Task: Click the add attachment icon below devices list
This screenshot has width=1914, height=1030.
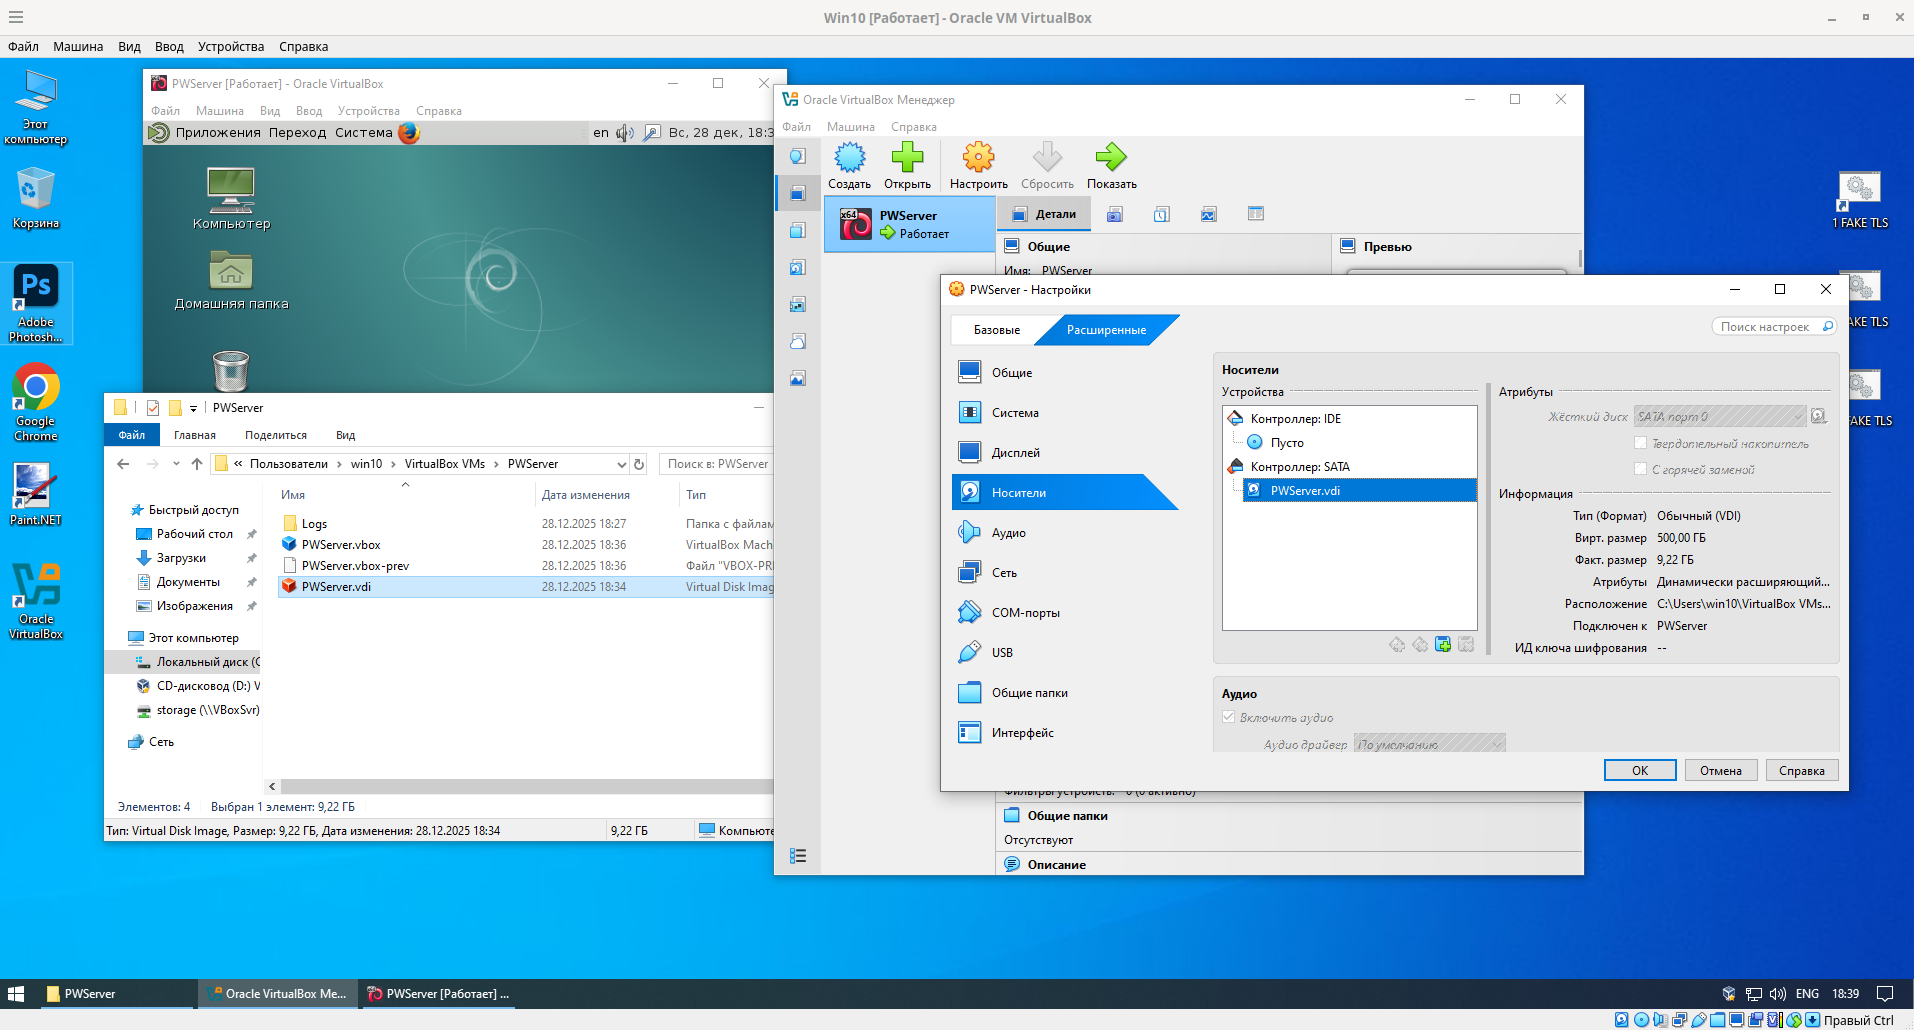Action: [x=1443, y=645]
